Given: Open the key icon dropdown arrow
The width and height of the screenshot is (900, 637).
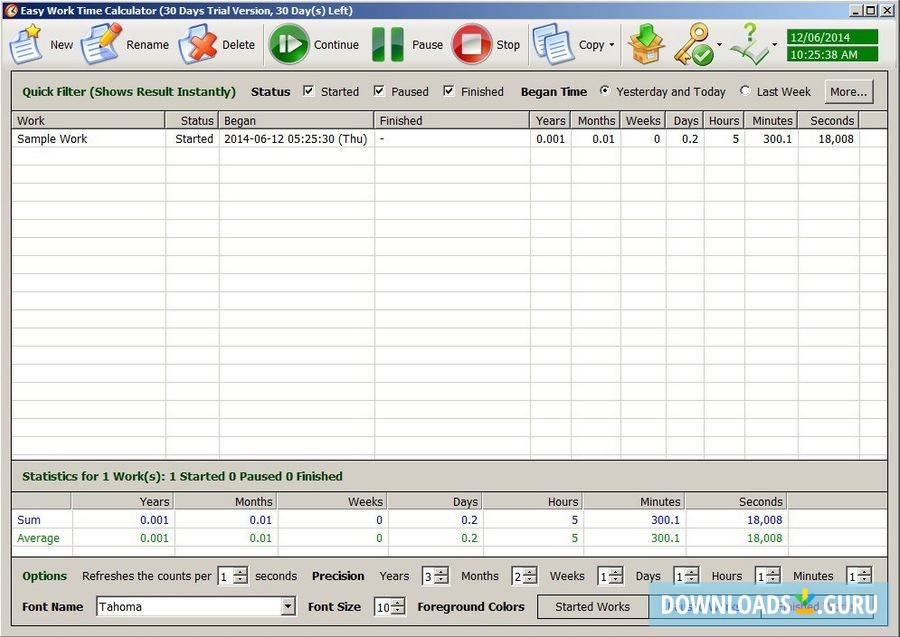Looking at the screenshot, I should click(719, 45).
